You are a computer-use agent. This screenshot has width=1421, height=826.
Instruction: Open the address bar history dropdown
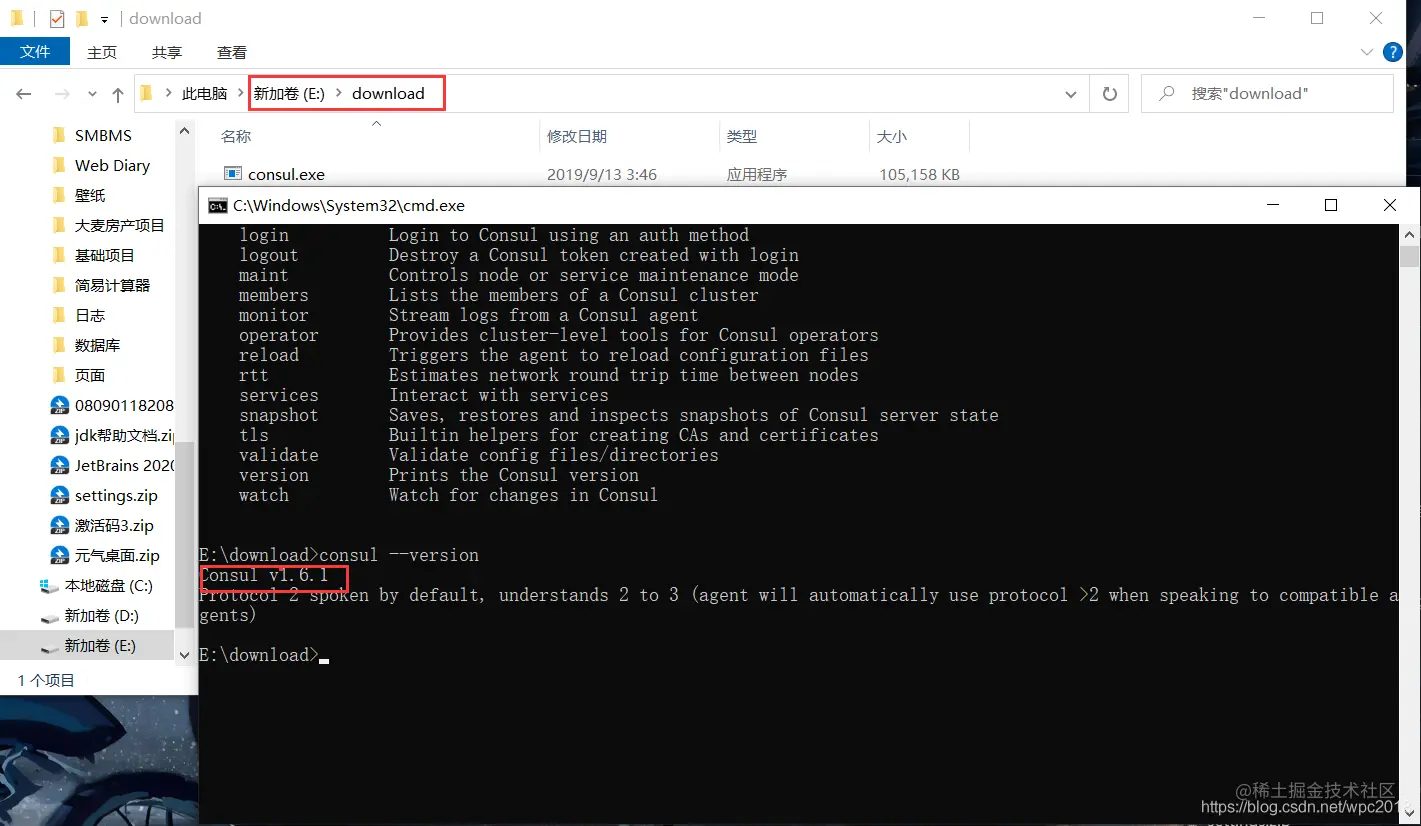pyautogui.click(x=1071, y=94)
